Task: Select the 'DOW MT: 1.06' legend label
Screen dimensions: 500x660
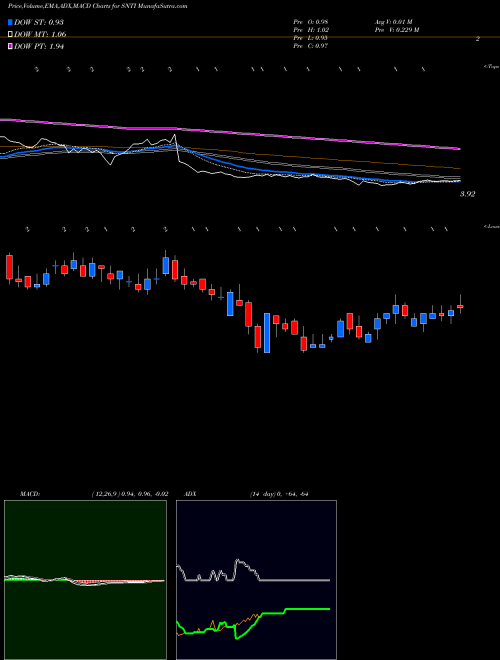Action: coord(40,35)
